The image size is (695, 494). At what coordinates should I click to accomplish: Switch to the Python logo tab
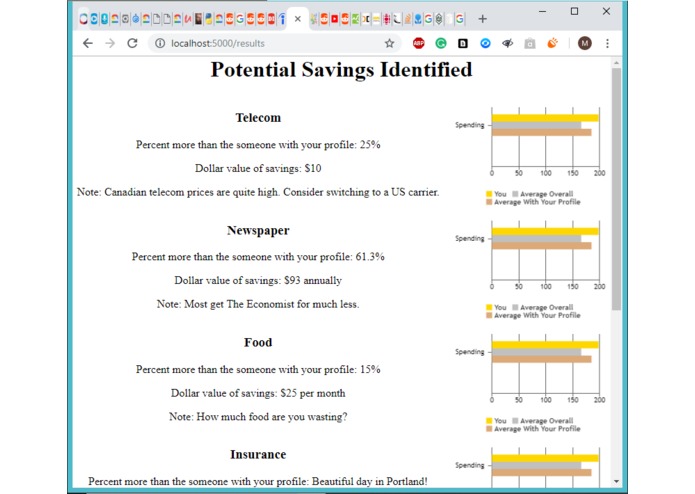208,19
